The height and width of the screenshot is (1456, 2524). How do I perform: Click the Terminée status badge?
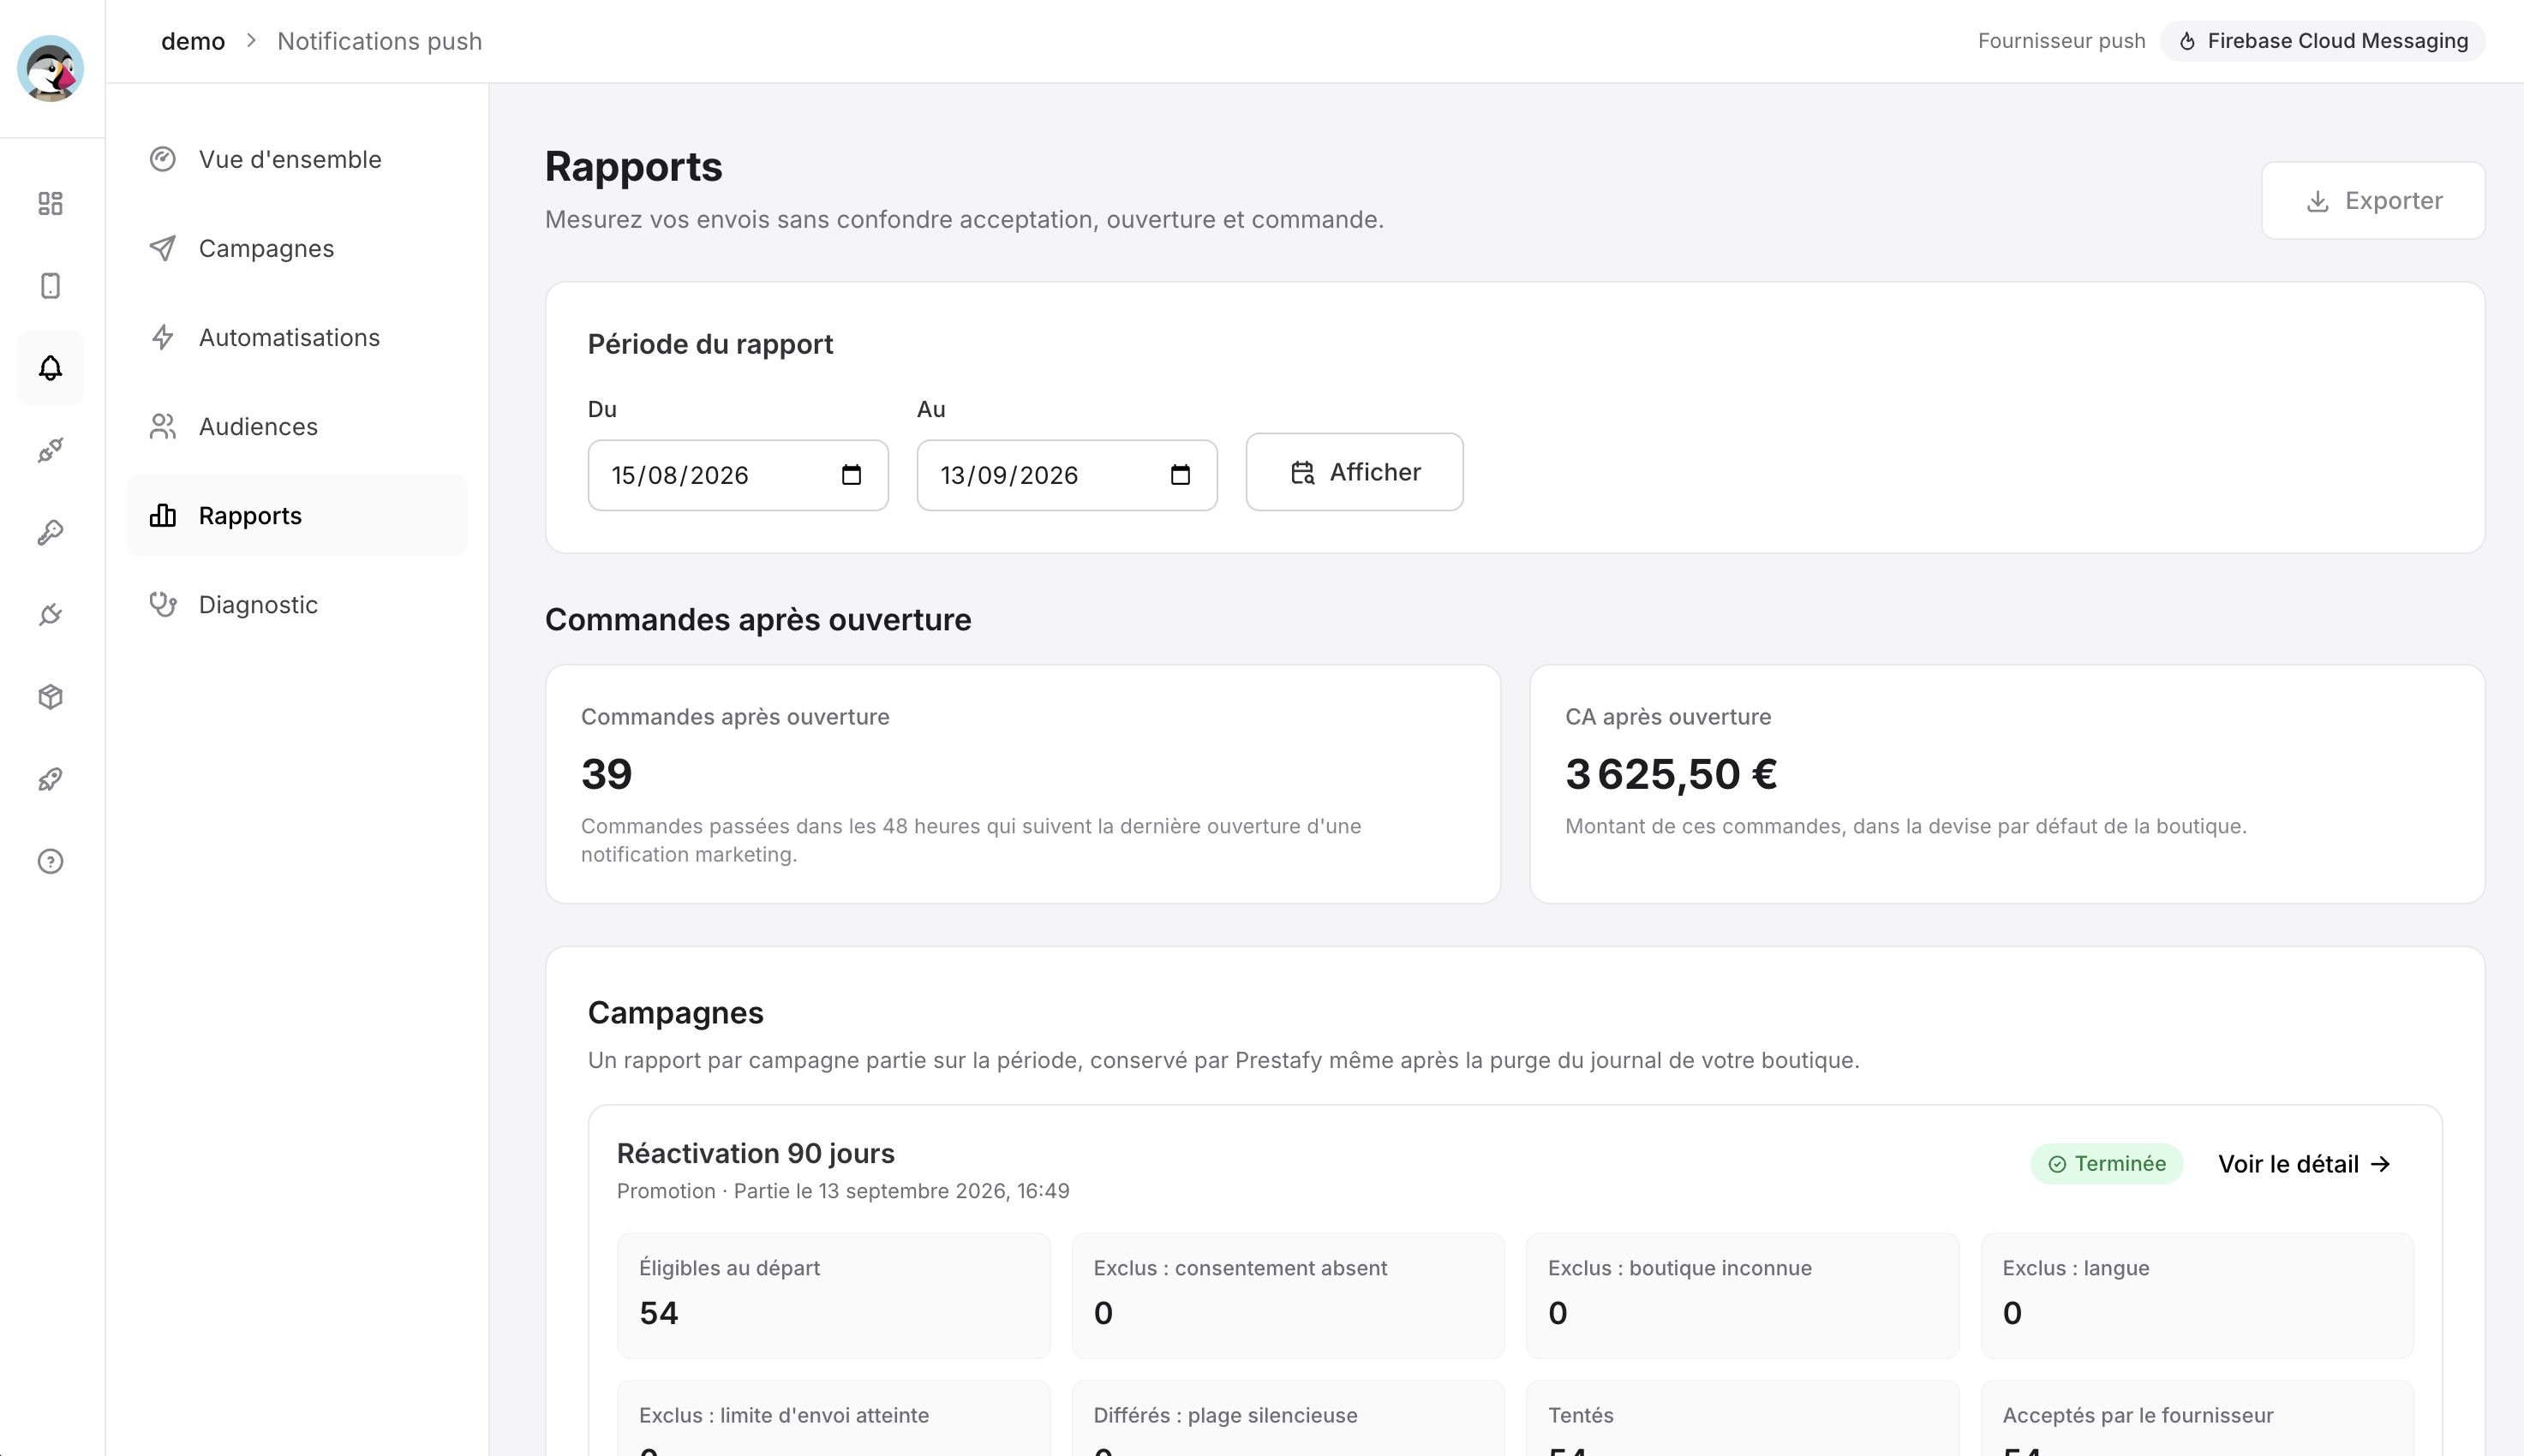[2106, 1164]
